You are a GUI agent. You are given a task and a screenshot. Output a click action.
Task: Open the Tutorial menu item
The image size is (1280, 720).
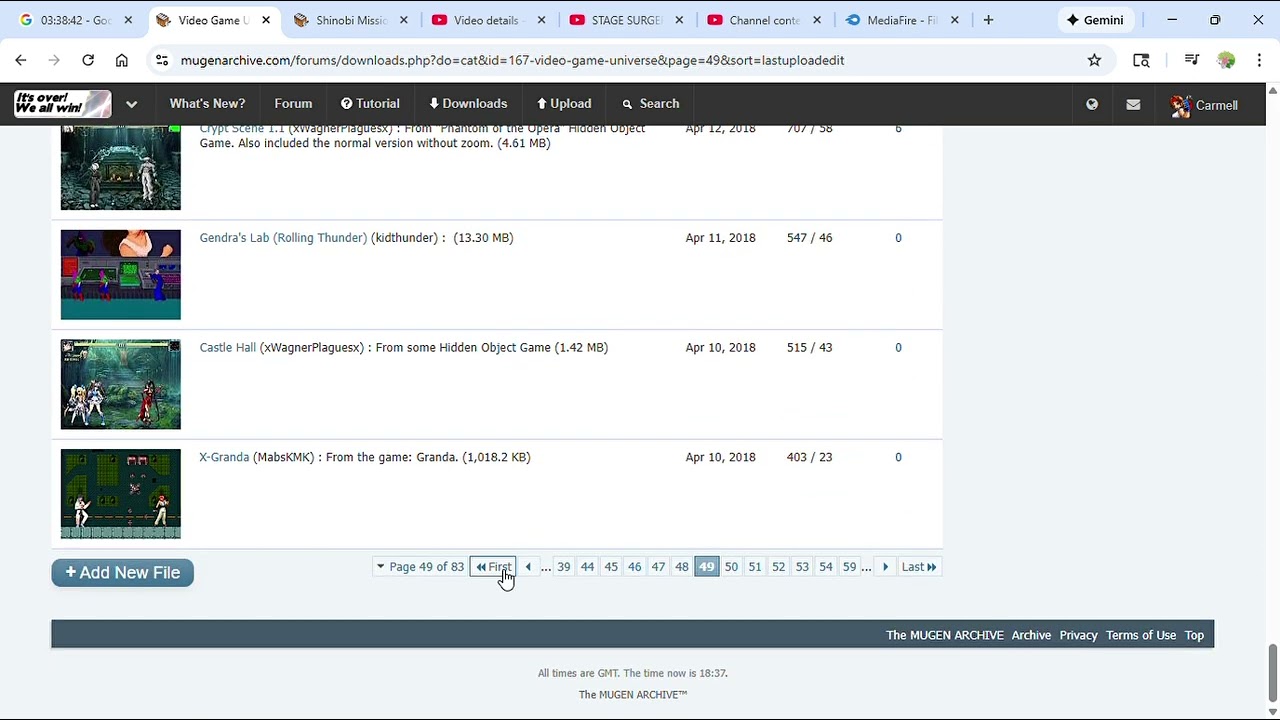[x=370, y=104]
